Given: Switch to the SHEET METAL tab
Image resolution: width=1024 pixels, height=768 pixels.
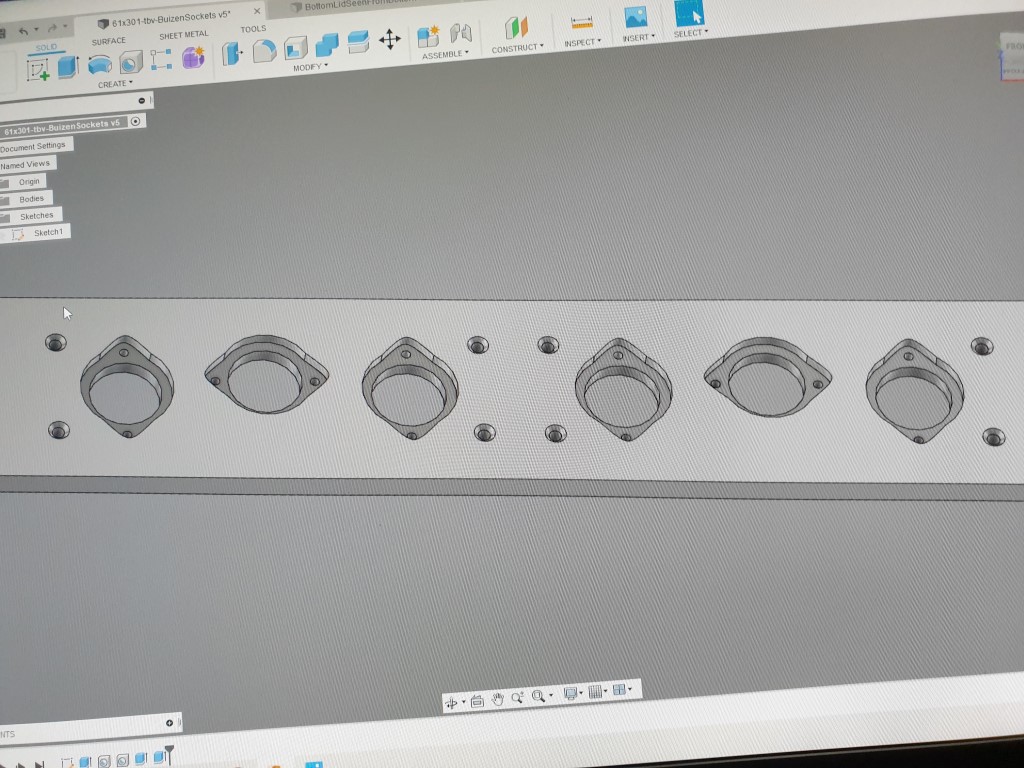Looking at the screenshot, I should tap(184, 35).
